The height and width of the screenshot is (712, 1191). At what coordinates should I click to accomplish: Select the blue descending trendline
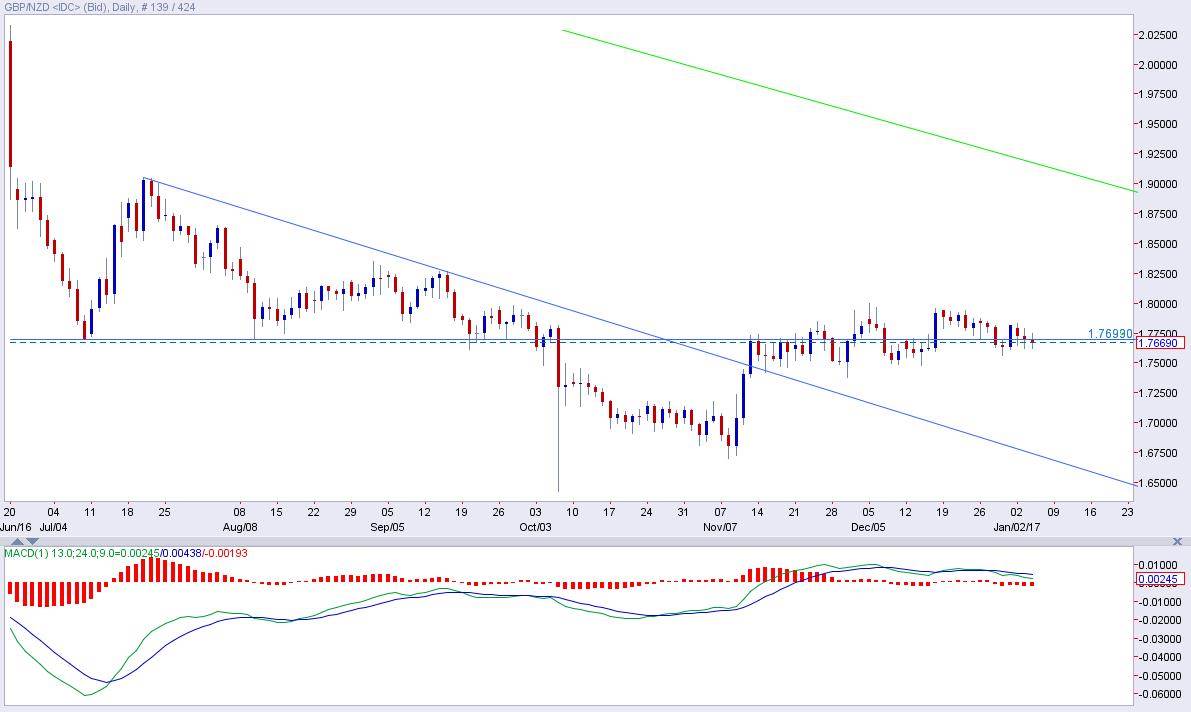click(638, 331)
